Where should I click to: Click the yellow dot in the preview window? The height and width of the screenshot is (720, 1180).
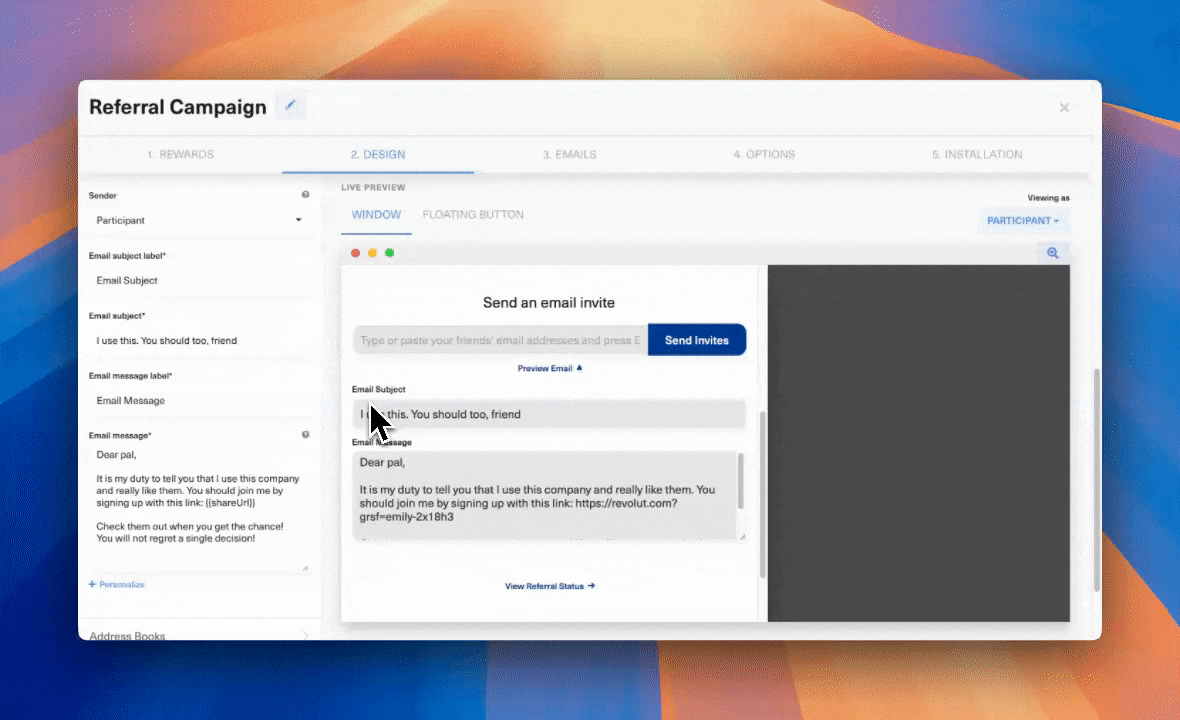click(x=372, y=253)
